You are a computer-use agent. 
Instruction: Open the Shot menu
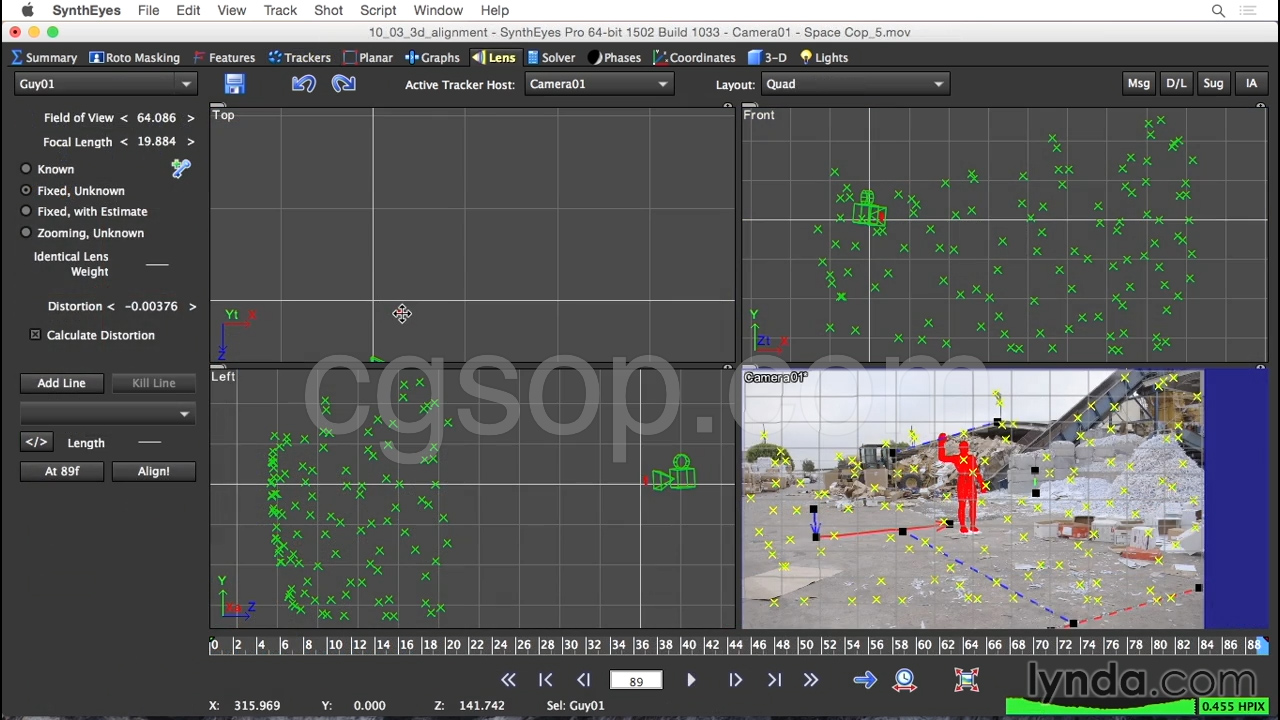(328, 10)
